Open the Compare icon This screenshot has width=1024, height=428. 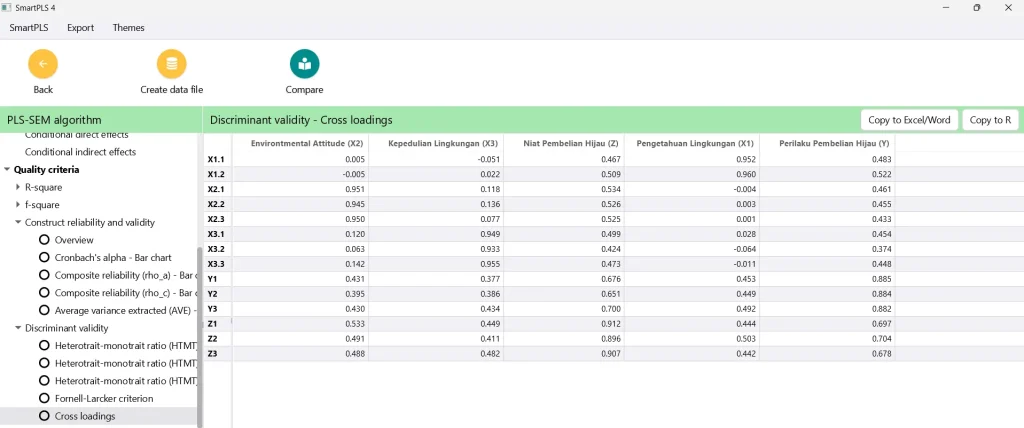click(x=304, y=64)
